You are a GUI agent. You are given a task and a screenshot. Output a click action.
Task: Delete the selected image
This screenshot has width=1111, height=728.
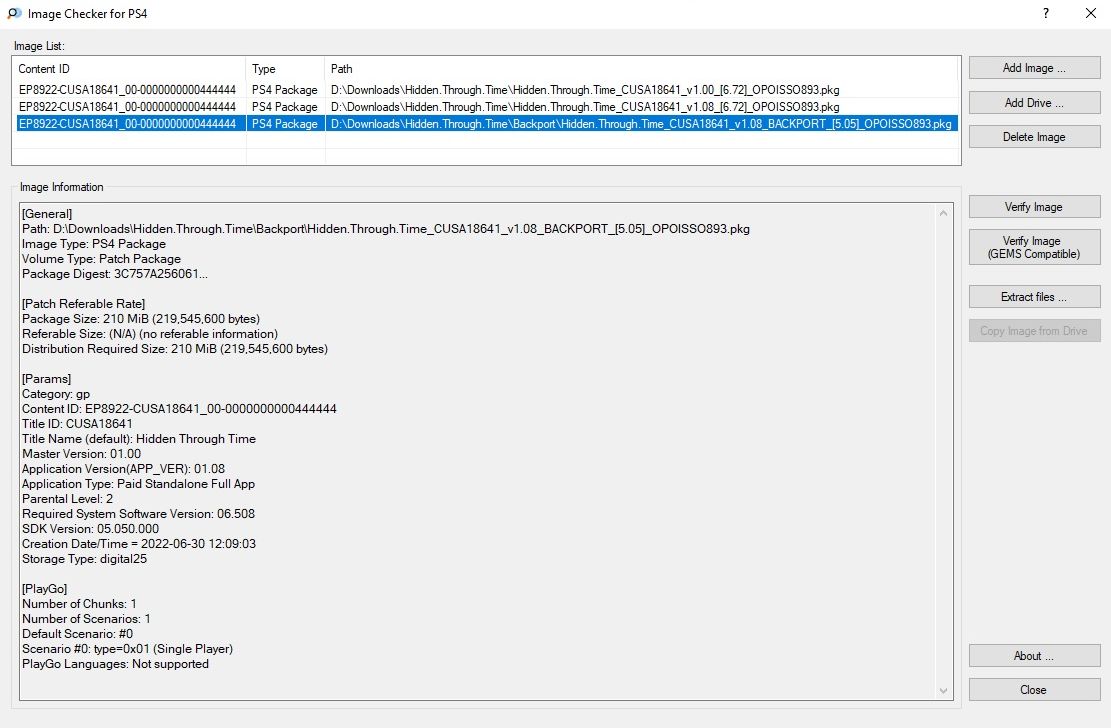1034,137
